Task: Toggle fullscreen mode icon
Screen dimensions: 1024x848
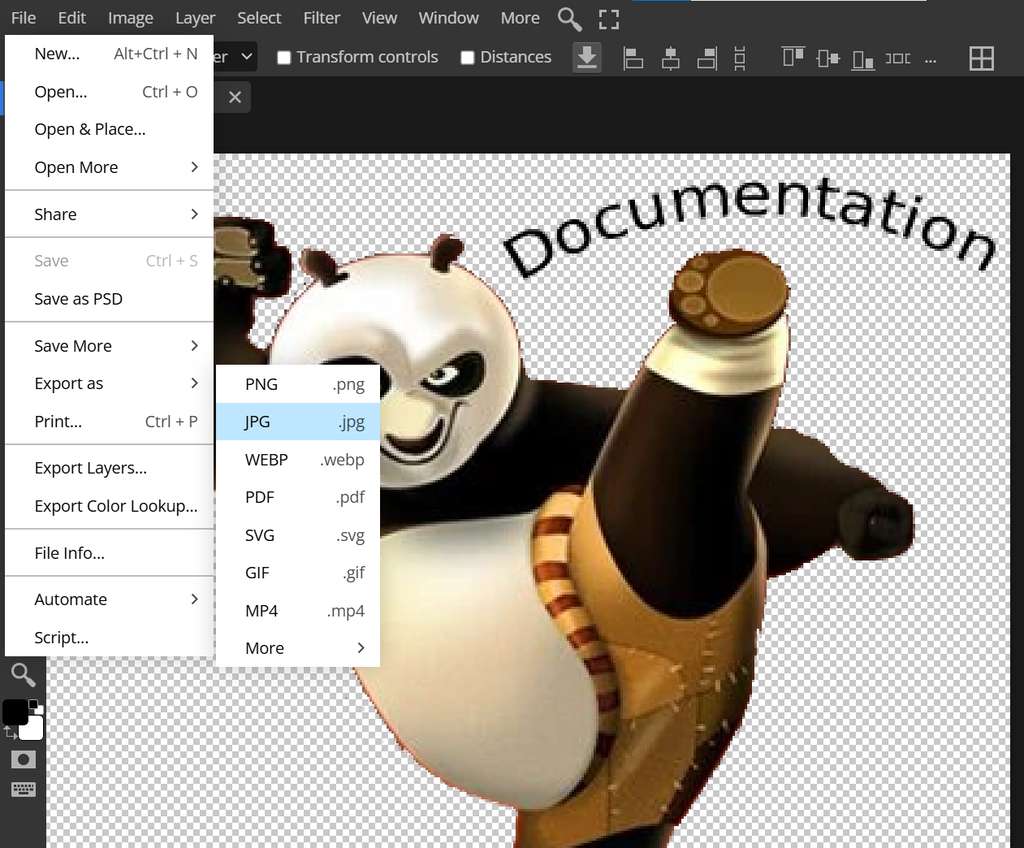Action: point(609,19)
